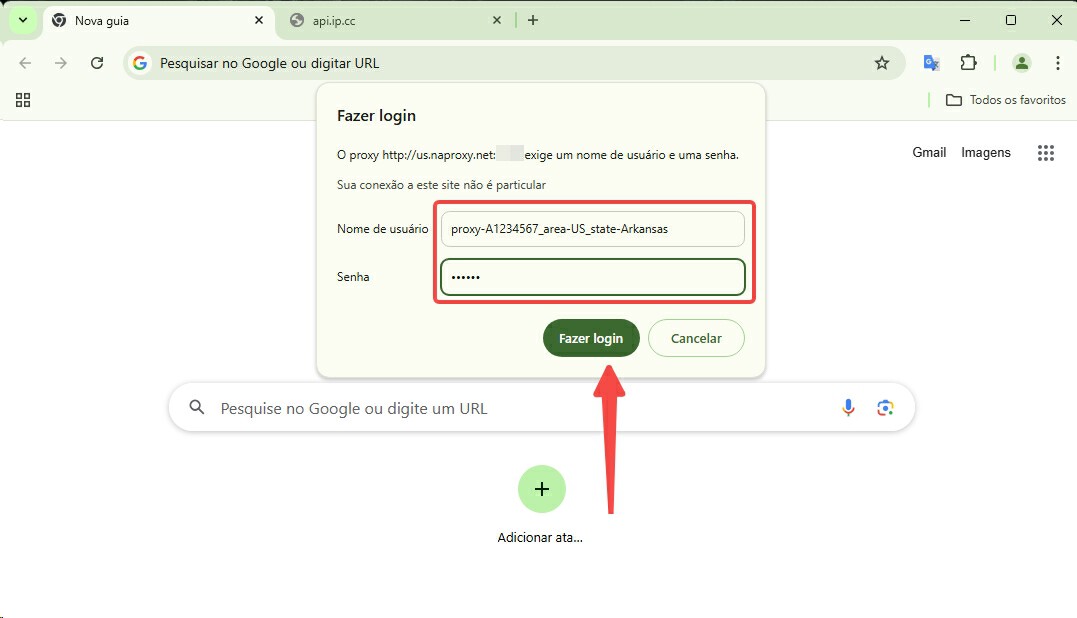The image size is (1077, 618).
Task: Search by image with Lens icon
Action: (885, 408)
